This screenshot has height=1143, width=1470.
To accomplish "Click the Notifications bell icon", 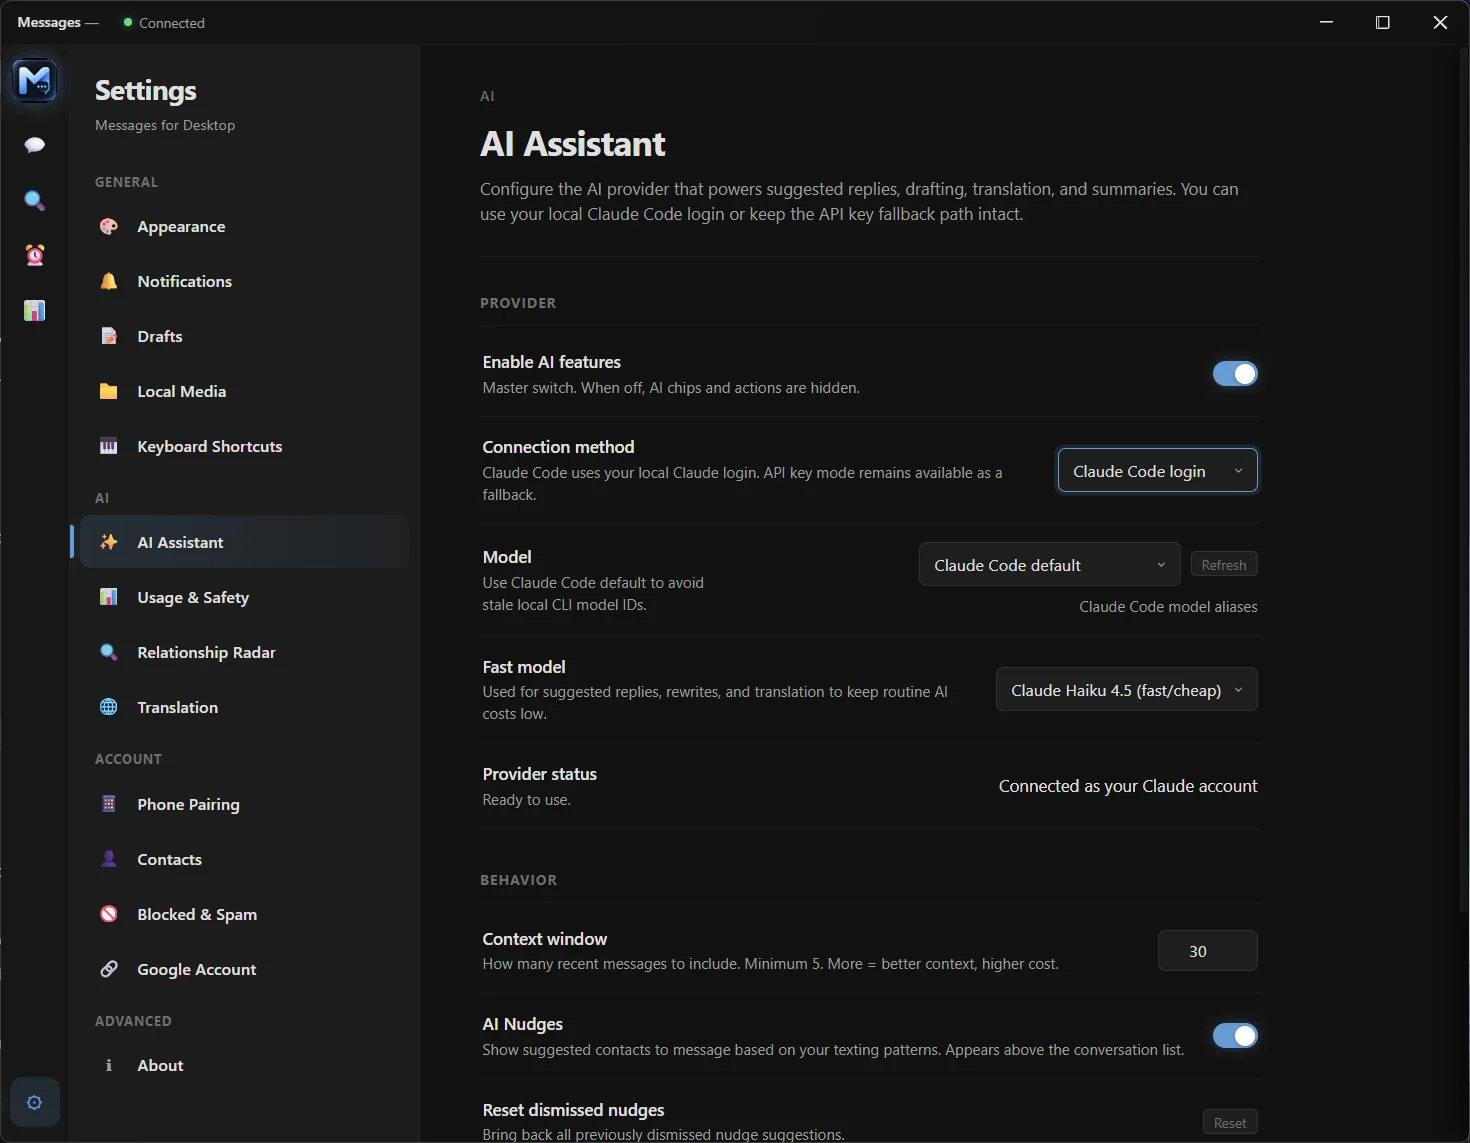I will tap(109, 281).
